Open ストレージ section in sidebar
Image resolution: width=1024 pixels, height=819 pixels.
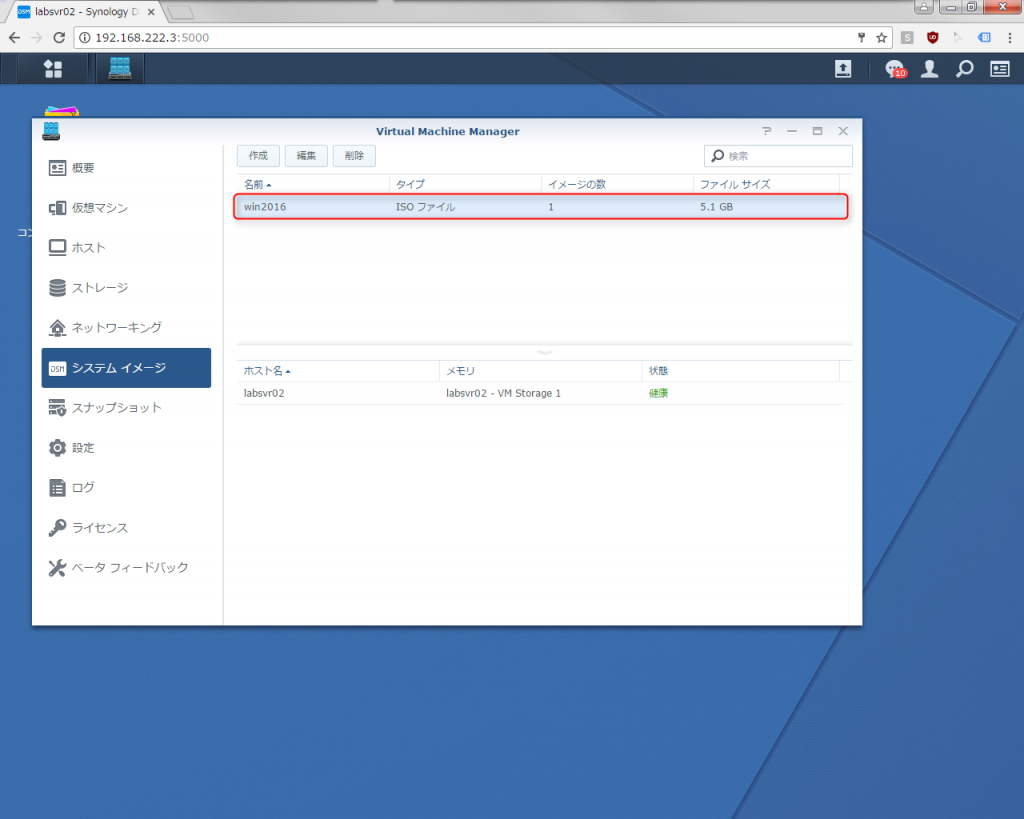[x=126, y=288]
